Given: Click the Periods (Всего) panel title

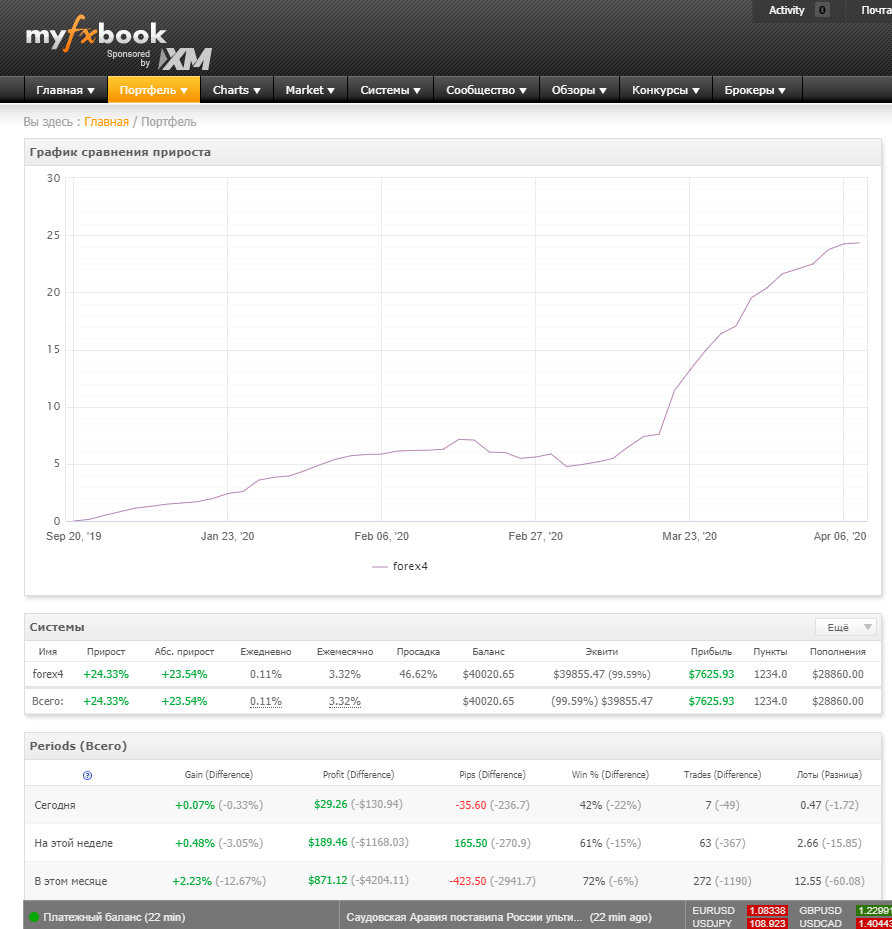Looking at the screenshot, I should 78,746.
